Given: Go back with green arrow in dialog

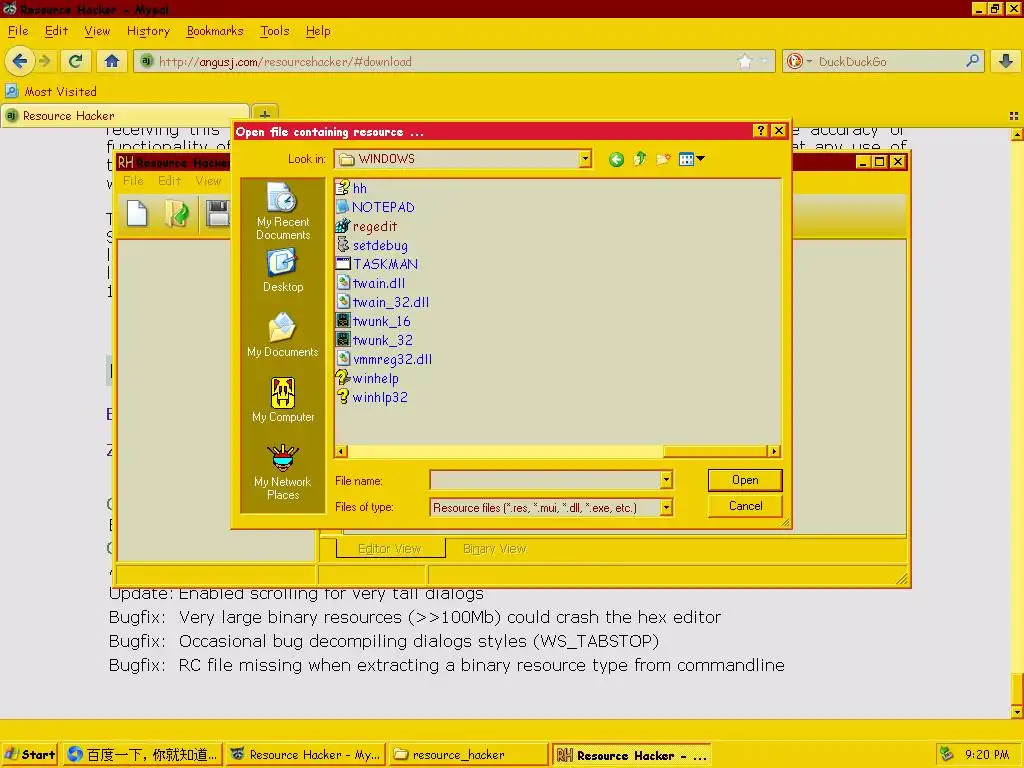Looking at the screenshot, I should point(616,159).
